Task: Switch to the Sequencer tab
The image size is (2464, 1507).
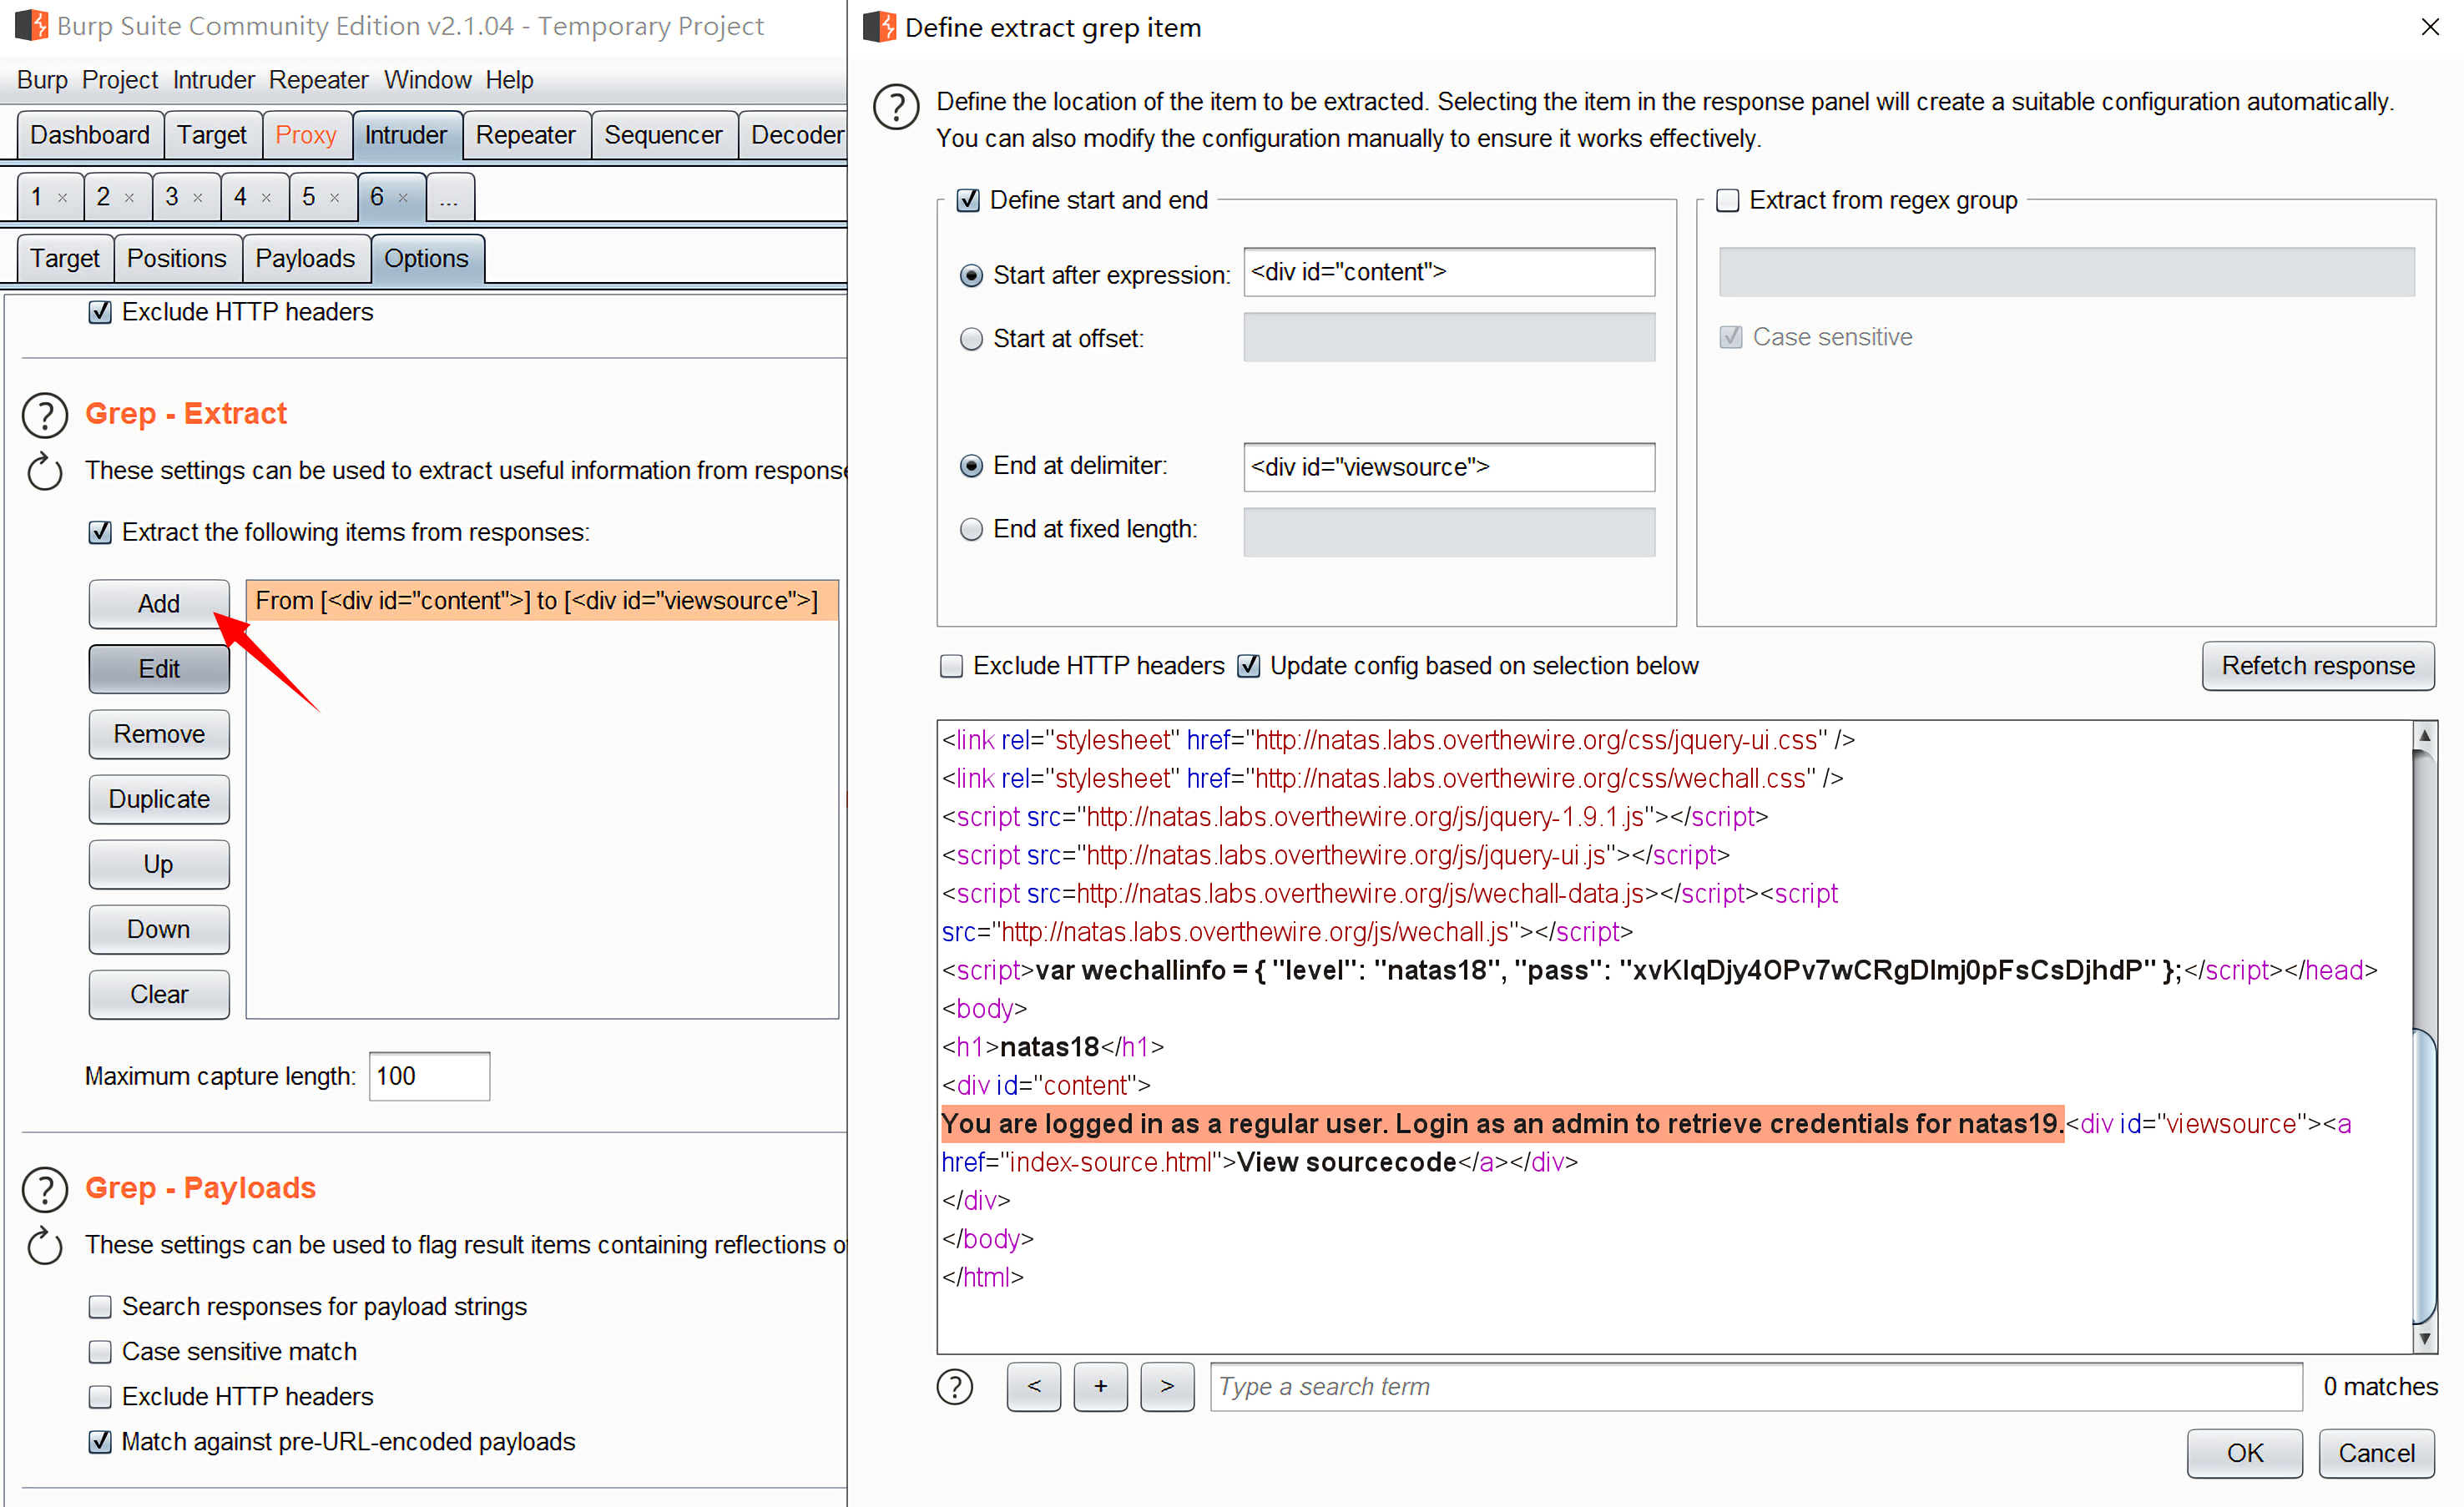Action: 664,135
